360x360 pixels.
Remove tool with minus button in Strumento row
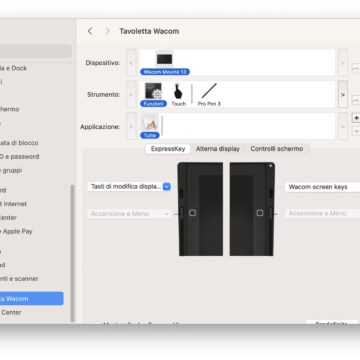(356, 100)
